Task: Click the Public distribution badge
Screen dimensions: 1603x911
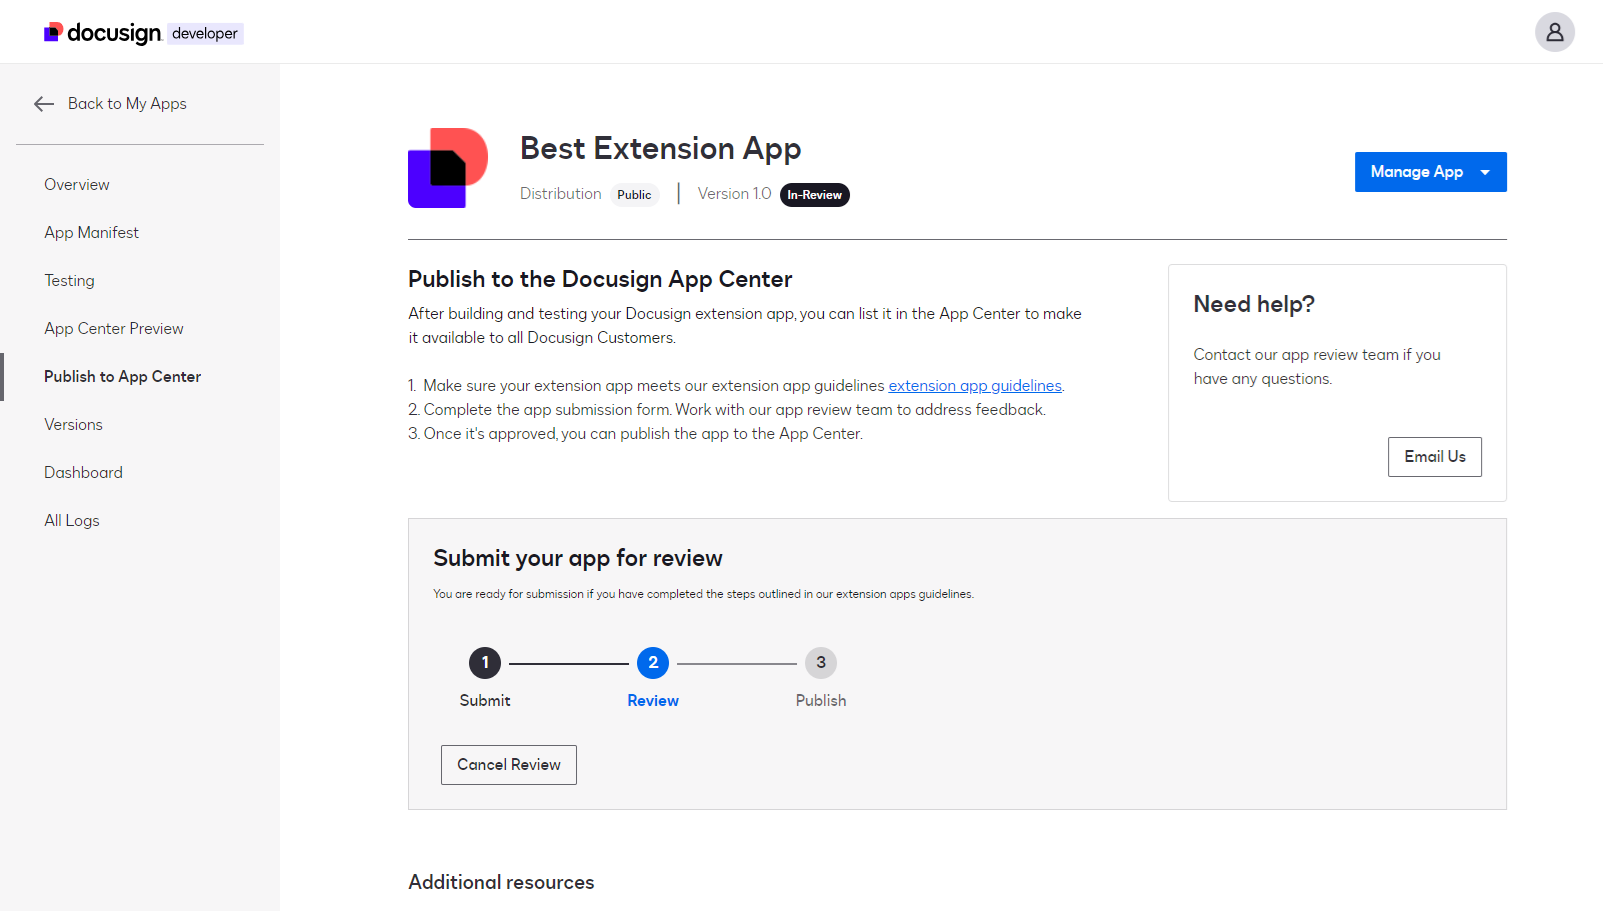Action: click(634, 195)
